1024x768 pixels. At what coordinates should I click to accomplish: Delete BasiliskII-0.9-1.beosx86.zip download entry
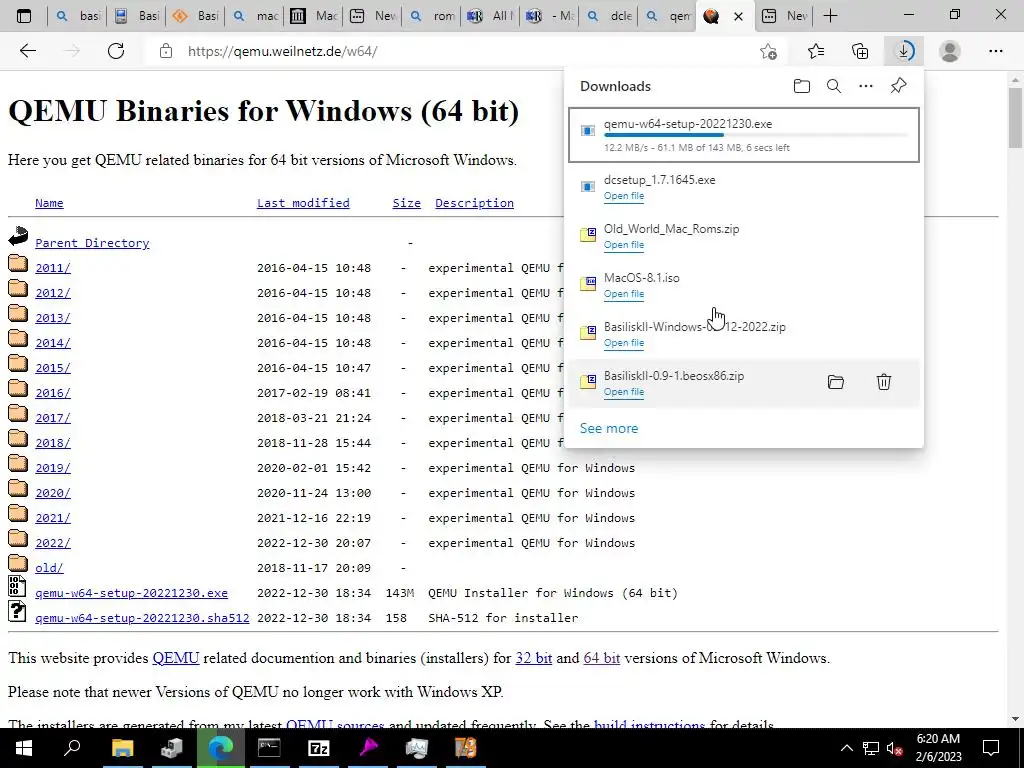pos(884,382)
